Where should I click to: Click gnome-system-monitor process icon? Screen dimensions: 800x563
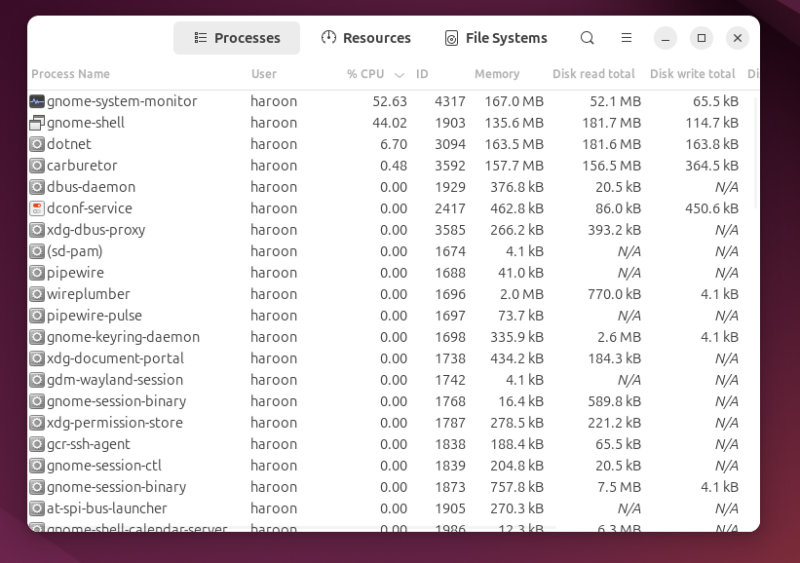tap(37, 101)
